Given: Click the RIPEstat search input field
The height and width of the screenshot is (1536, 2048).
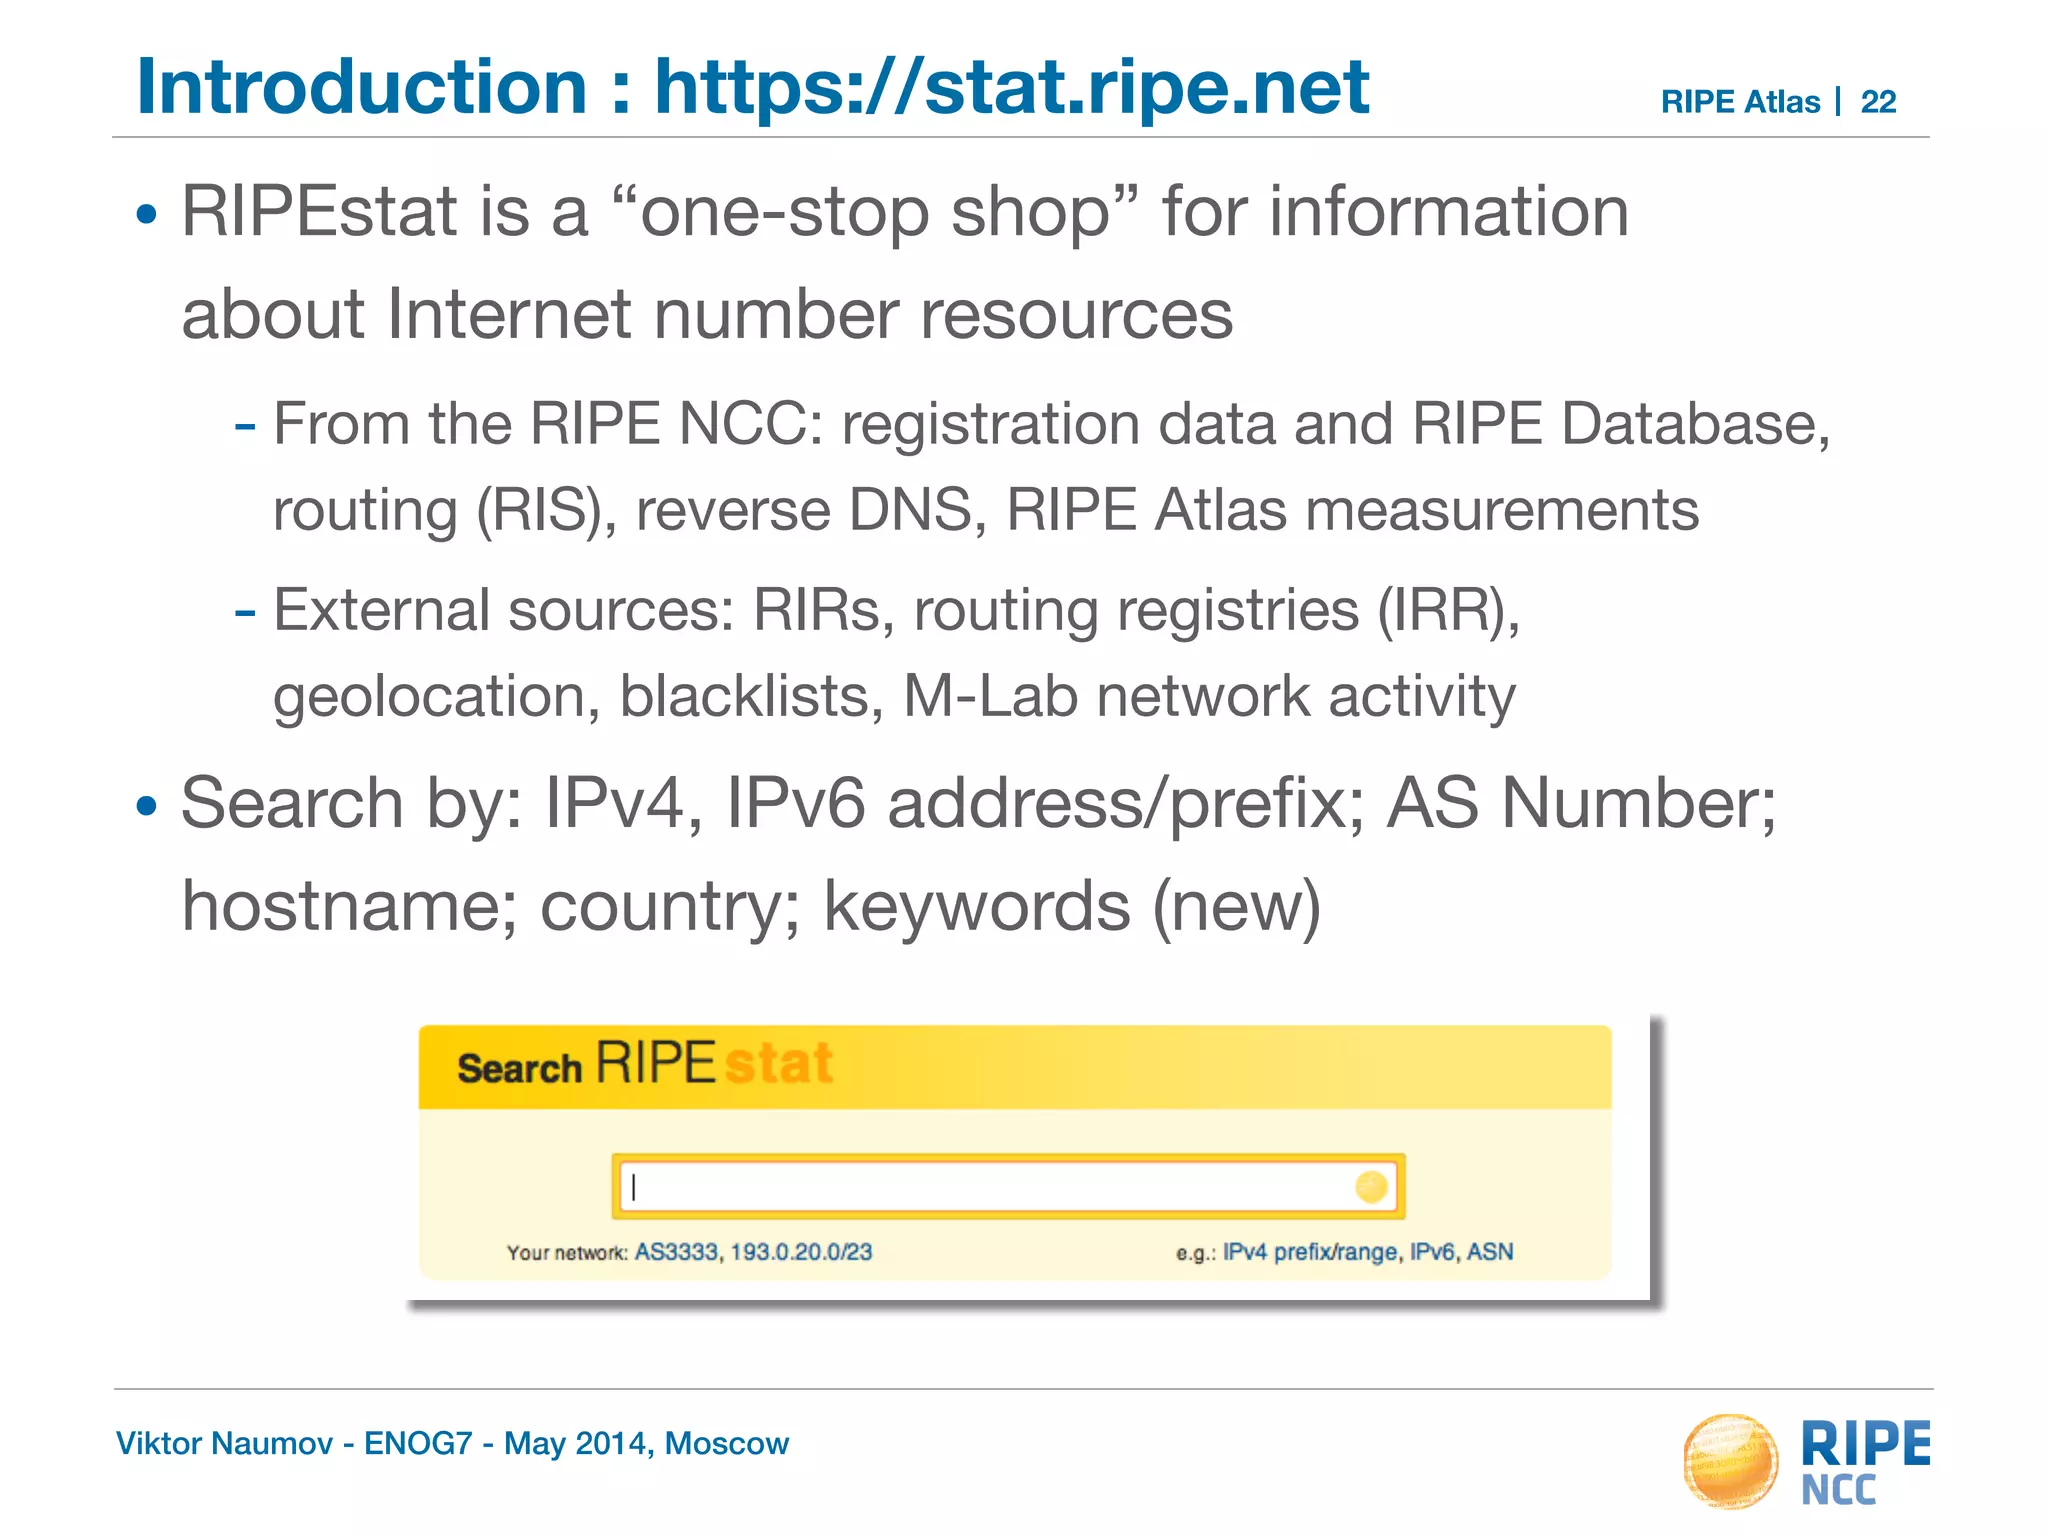Looking at the screenshot, I should coord(1008,1187).
